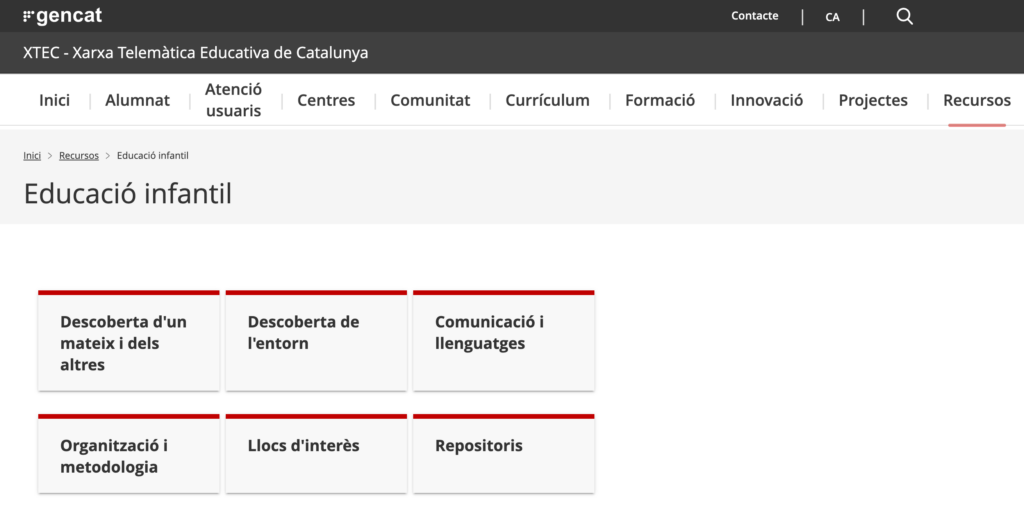Image resolution: width=1024 pixels, height=530 pixels.
Task: Open the Comunitat menu
Action: pyautogui.click(x=430, y=100)
